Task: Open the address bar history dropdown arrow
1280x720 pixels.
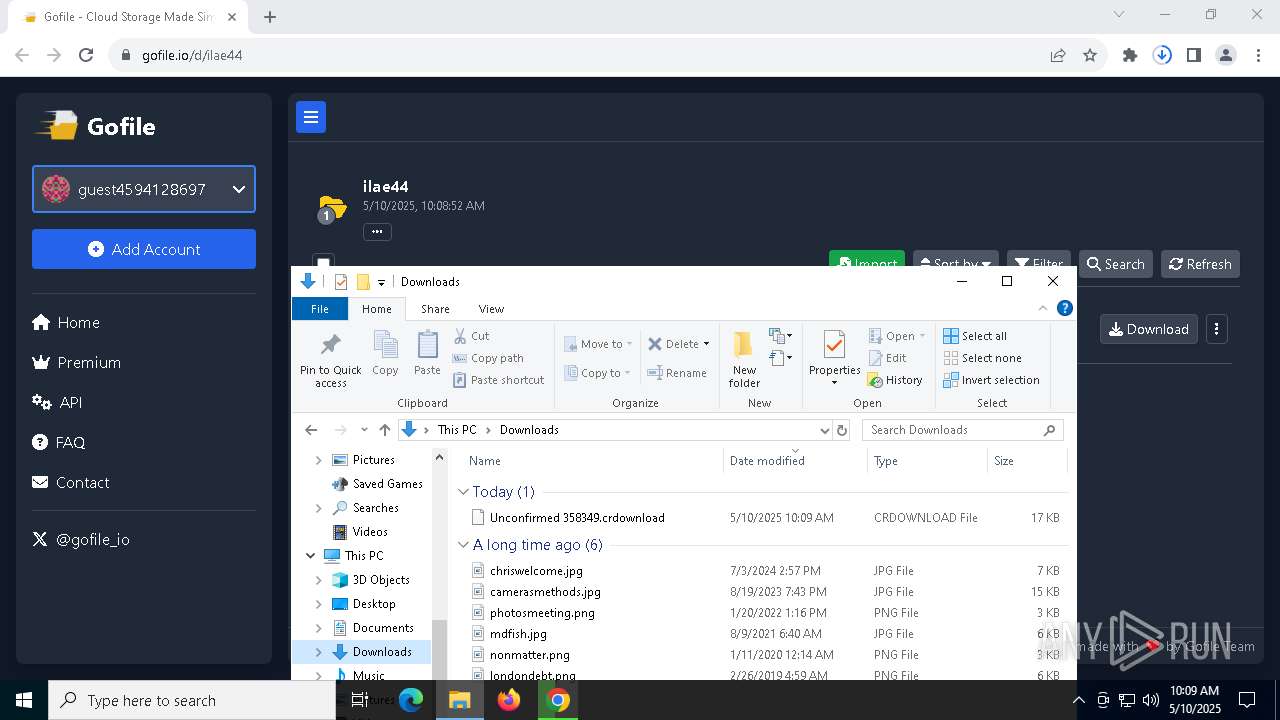Action: pyautogui.click(x=825, y=430)
